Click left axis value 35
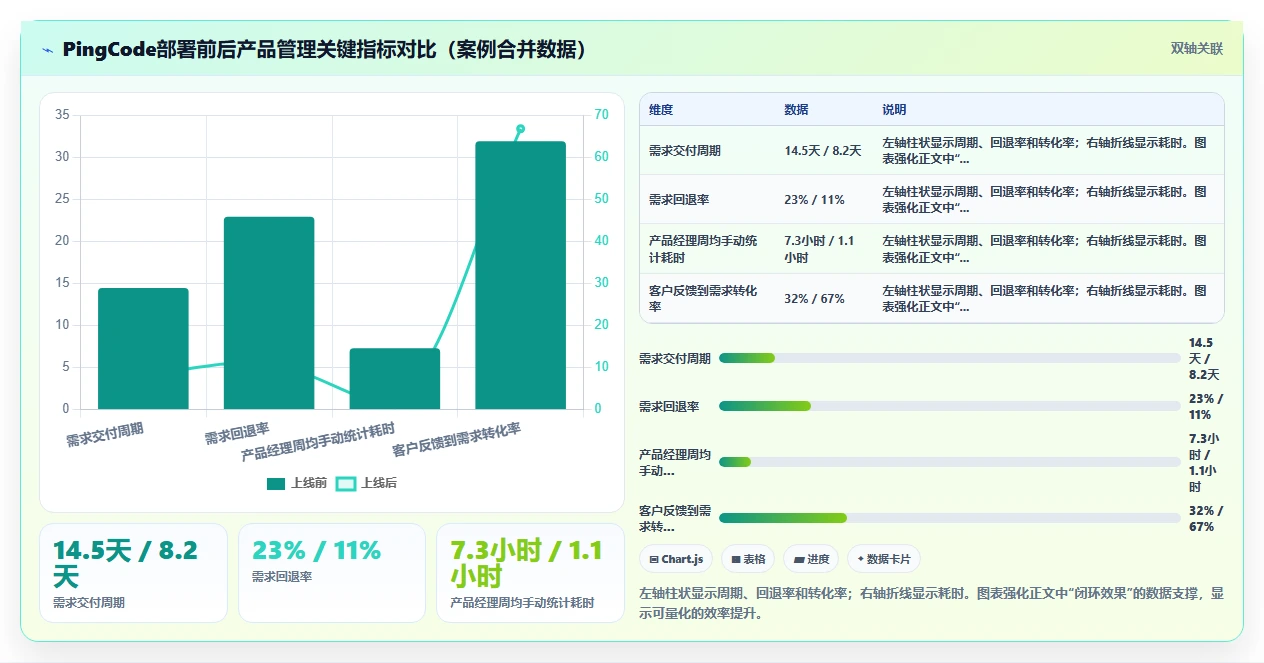 pos(62,115)
